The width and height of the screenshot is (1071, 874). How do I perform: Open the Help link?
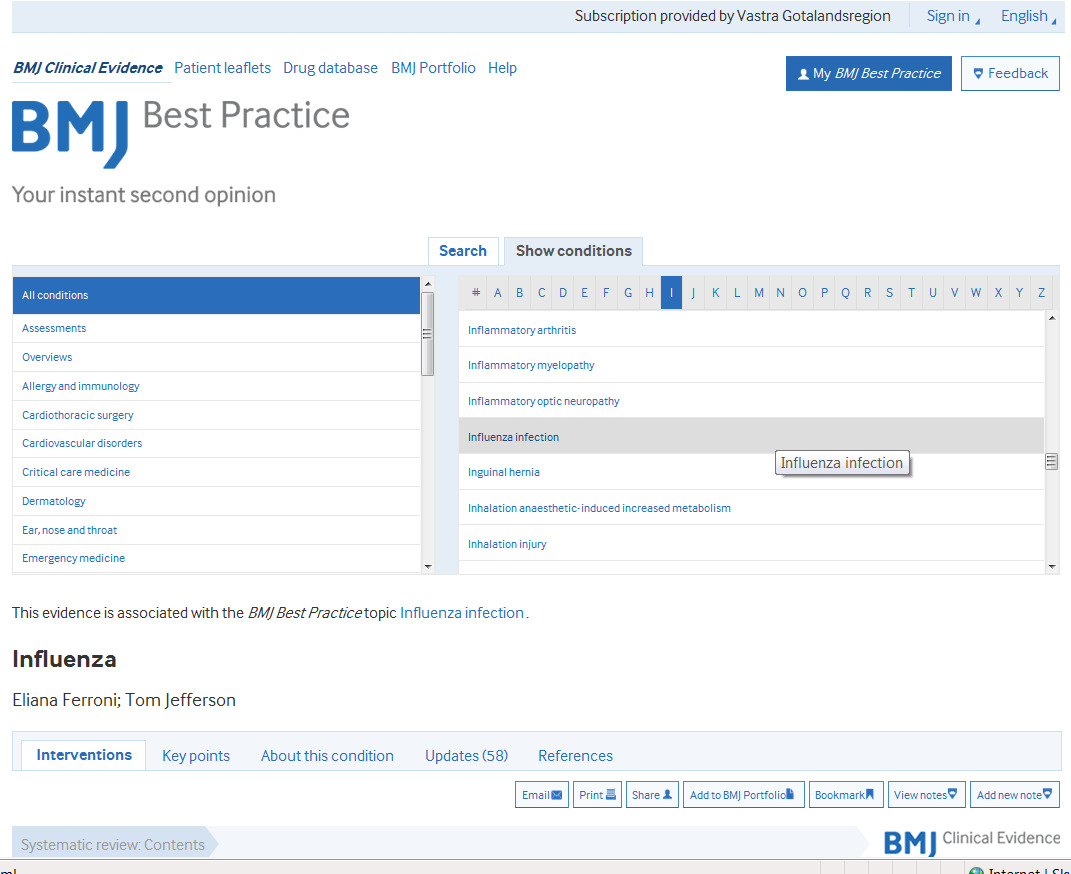point(502,68)
